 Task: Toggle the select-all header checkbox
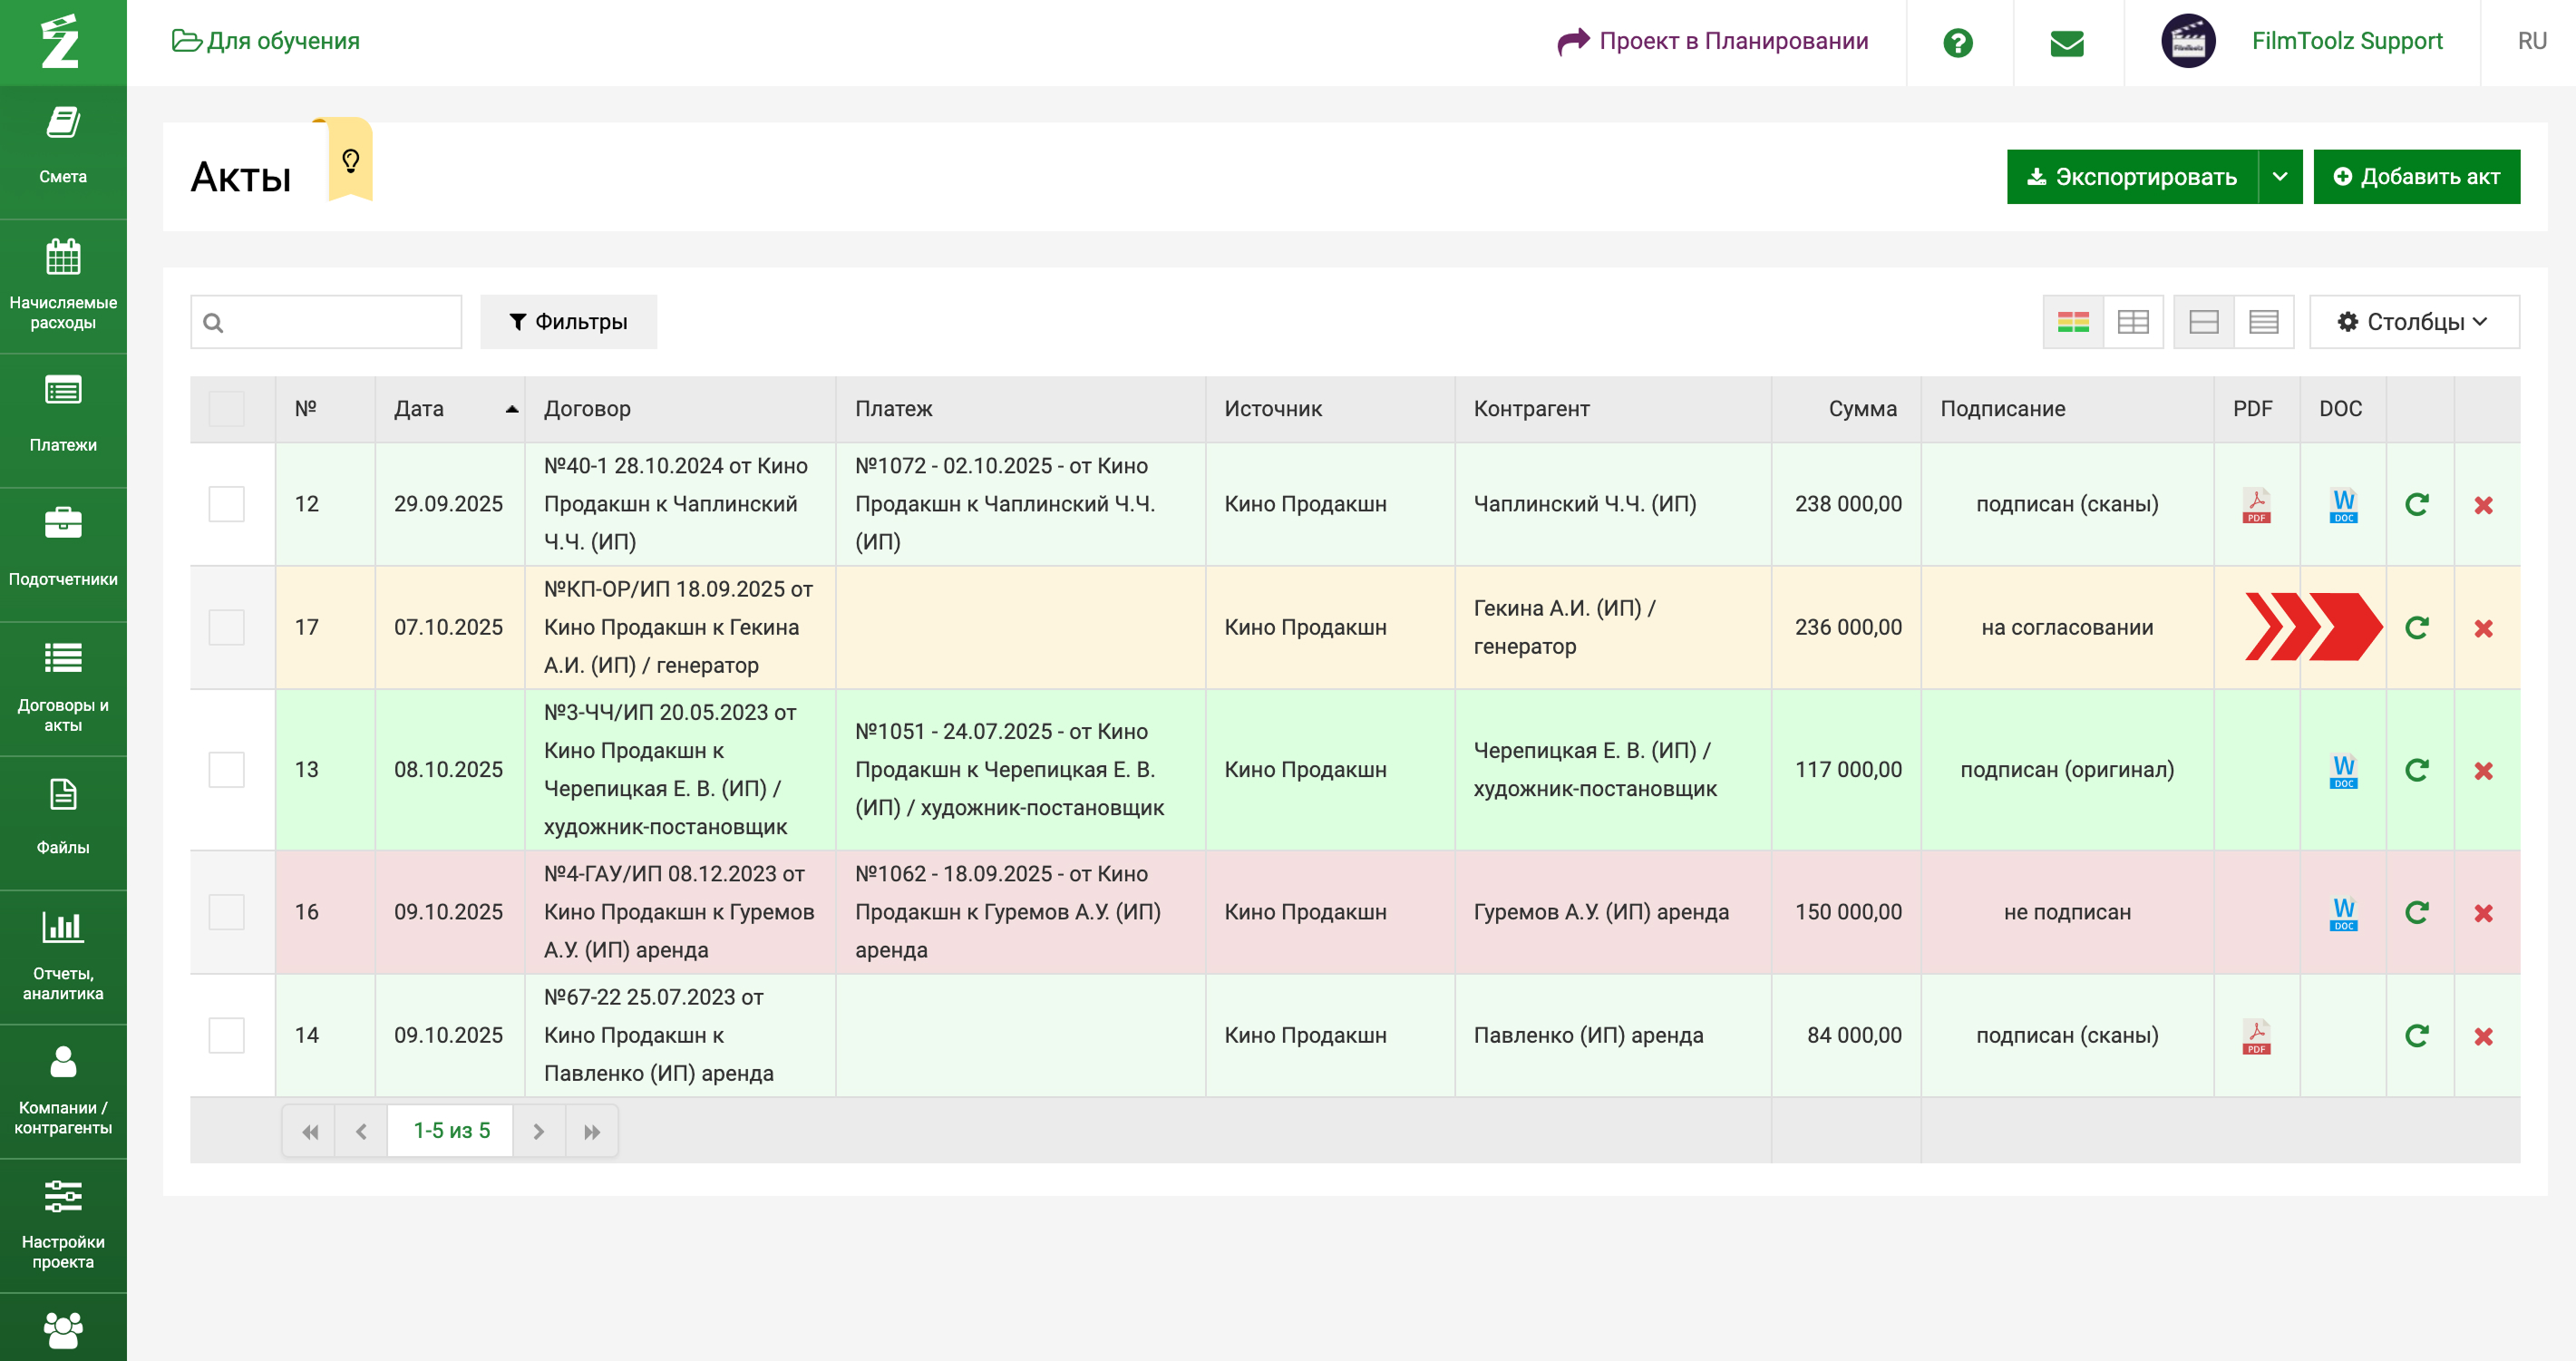click(x=226, y=409)
